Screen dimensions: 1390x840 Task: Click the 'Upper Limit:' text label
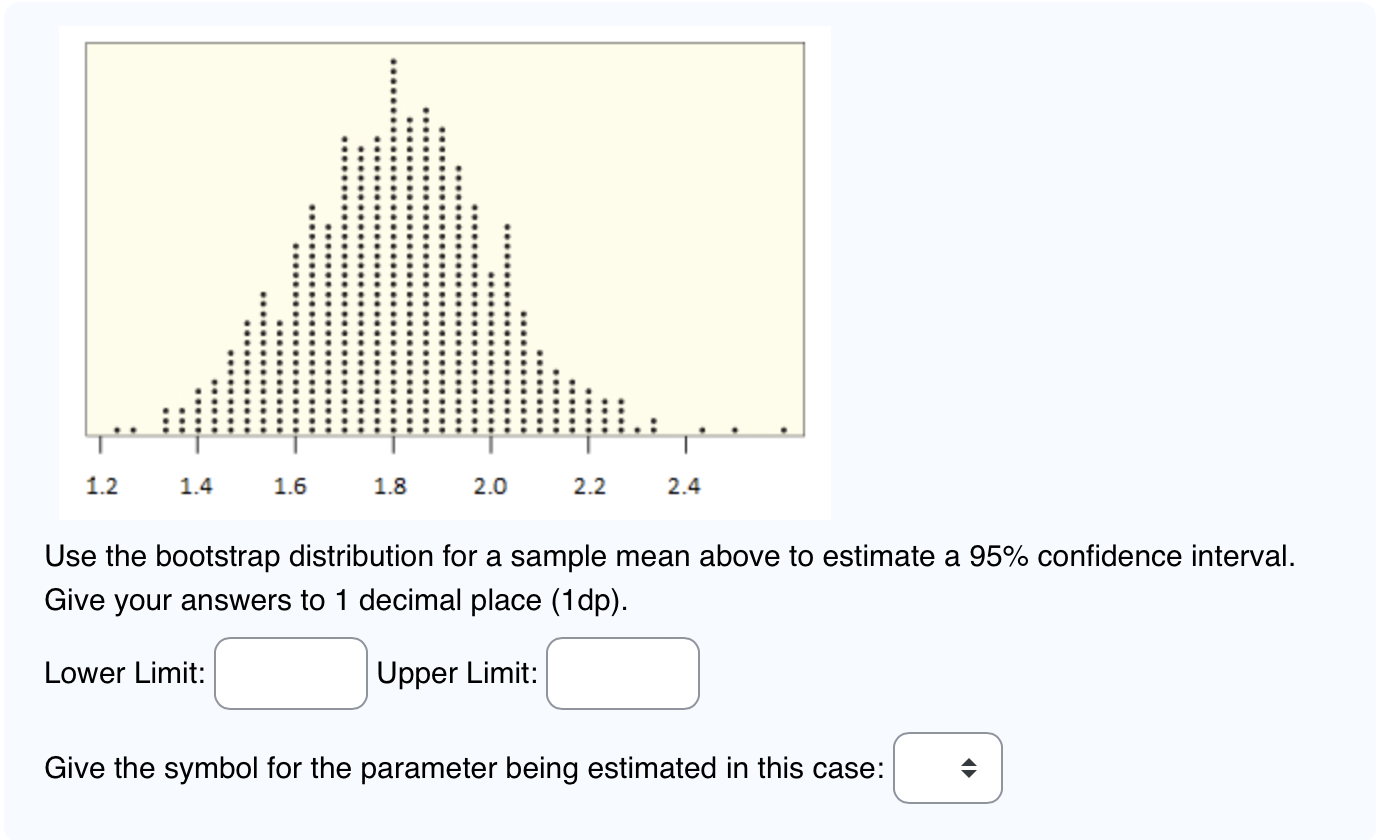coord(456,673)
